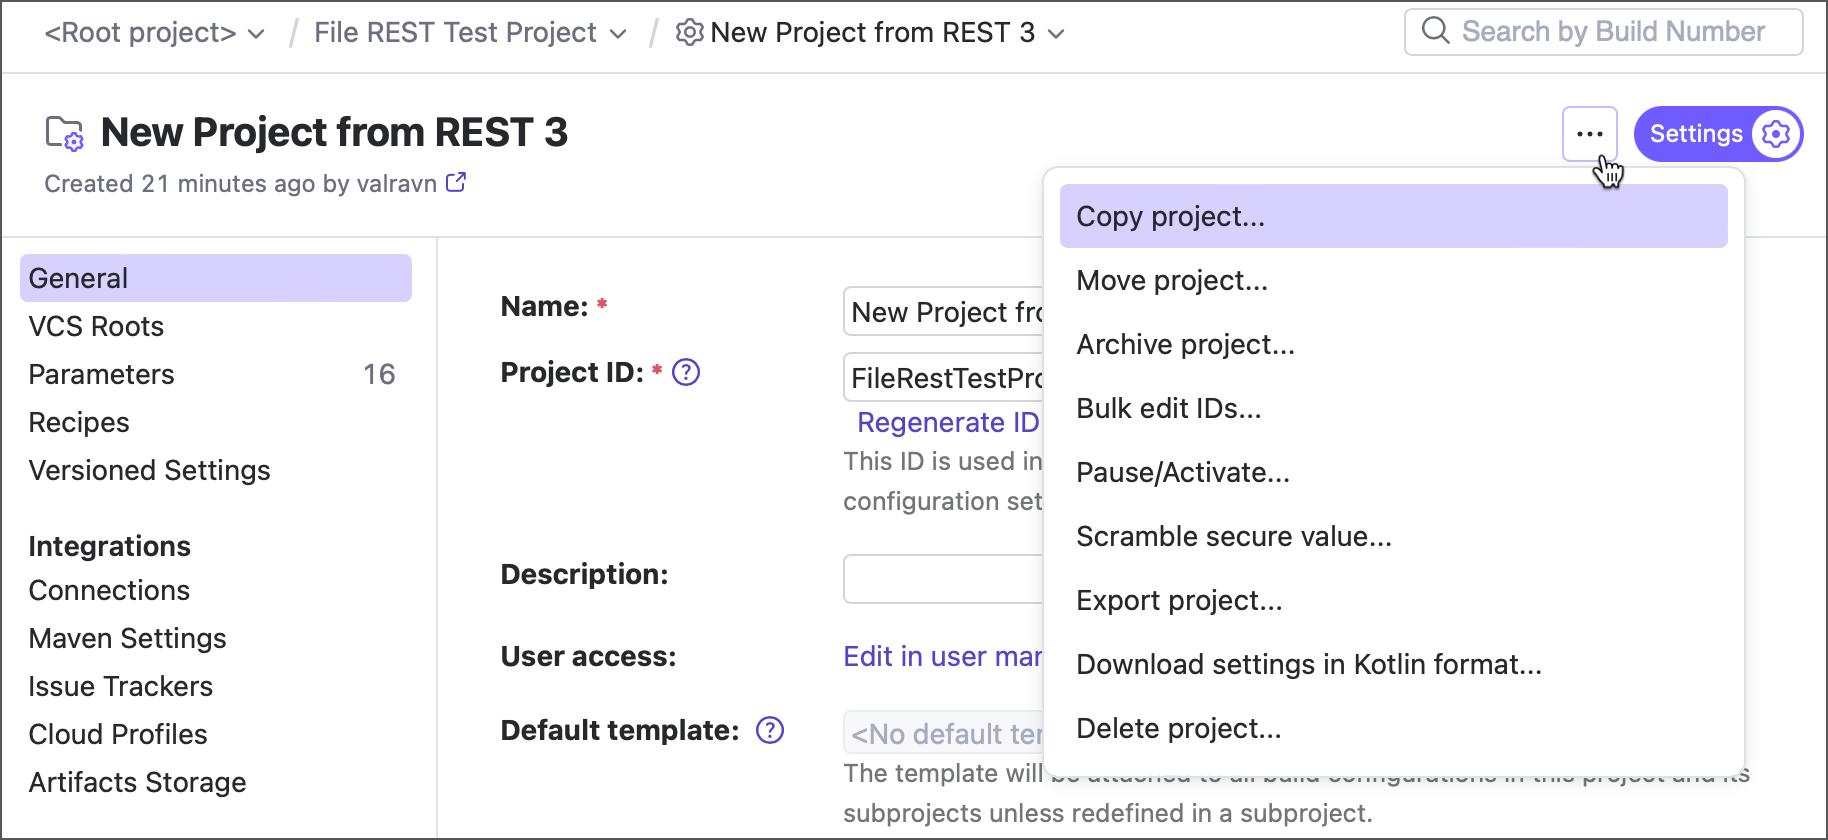
Task: Select Copy project from the menu
Action: coord(1170,217)
